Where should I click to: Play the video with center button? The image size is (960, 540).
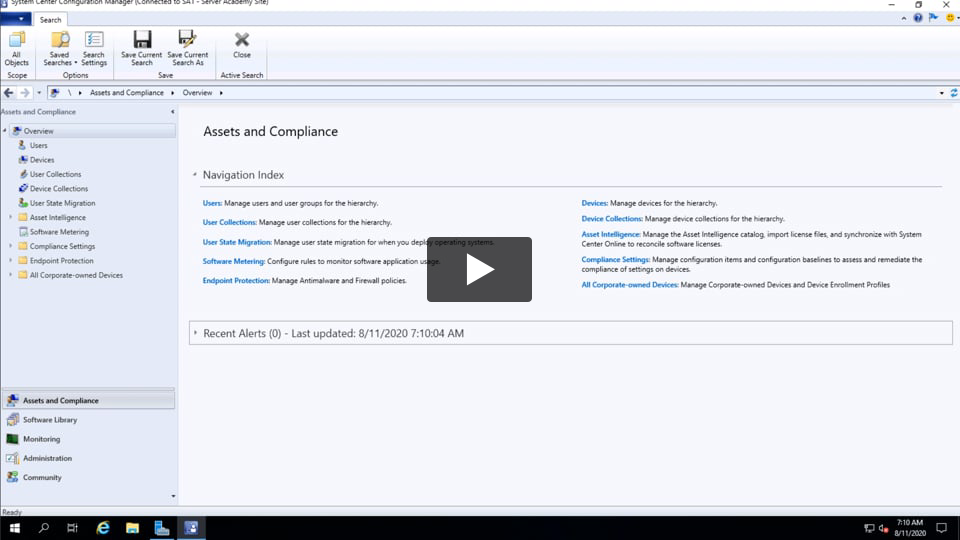pos(479,269)
